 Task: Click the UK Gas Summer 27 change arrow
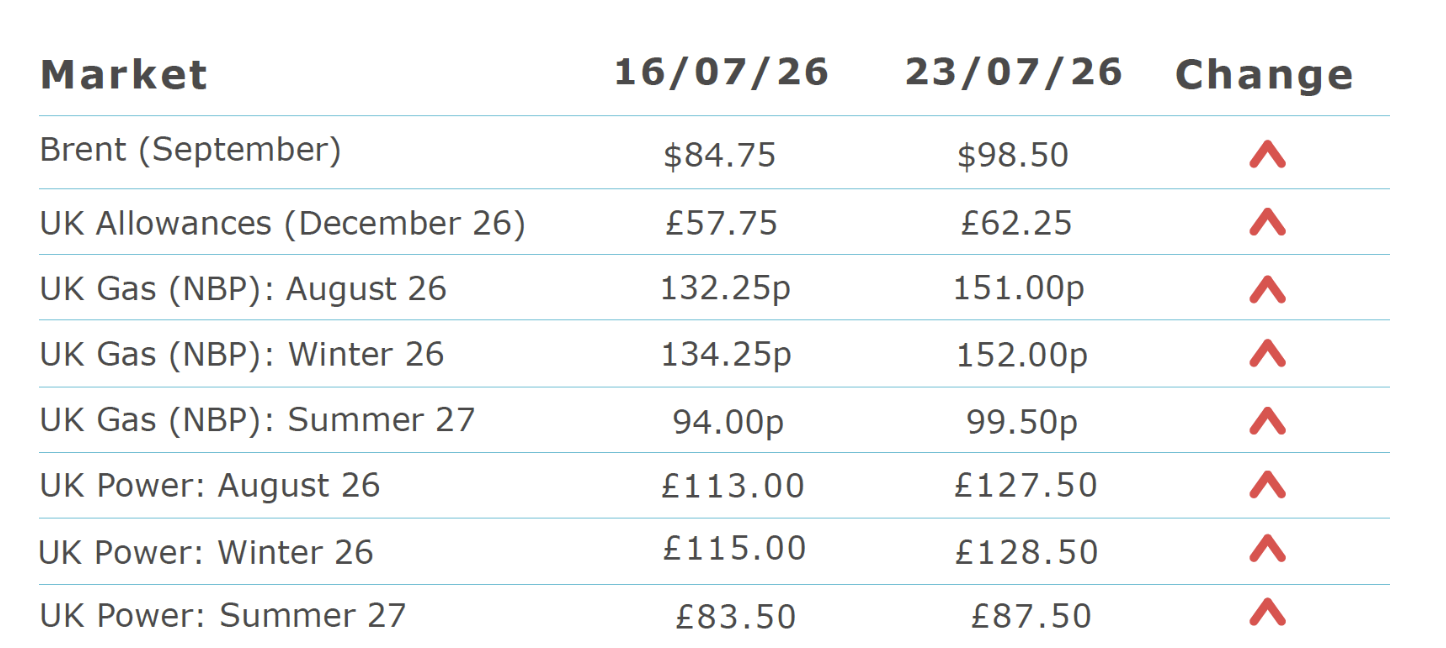pyautogui.click(x=1267, y=421)
